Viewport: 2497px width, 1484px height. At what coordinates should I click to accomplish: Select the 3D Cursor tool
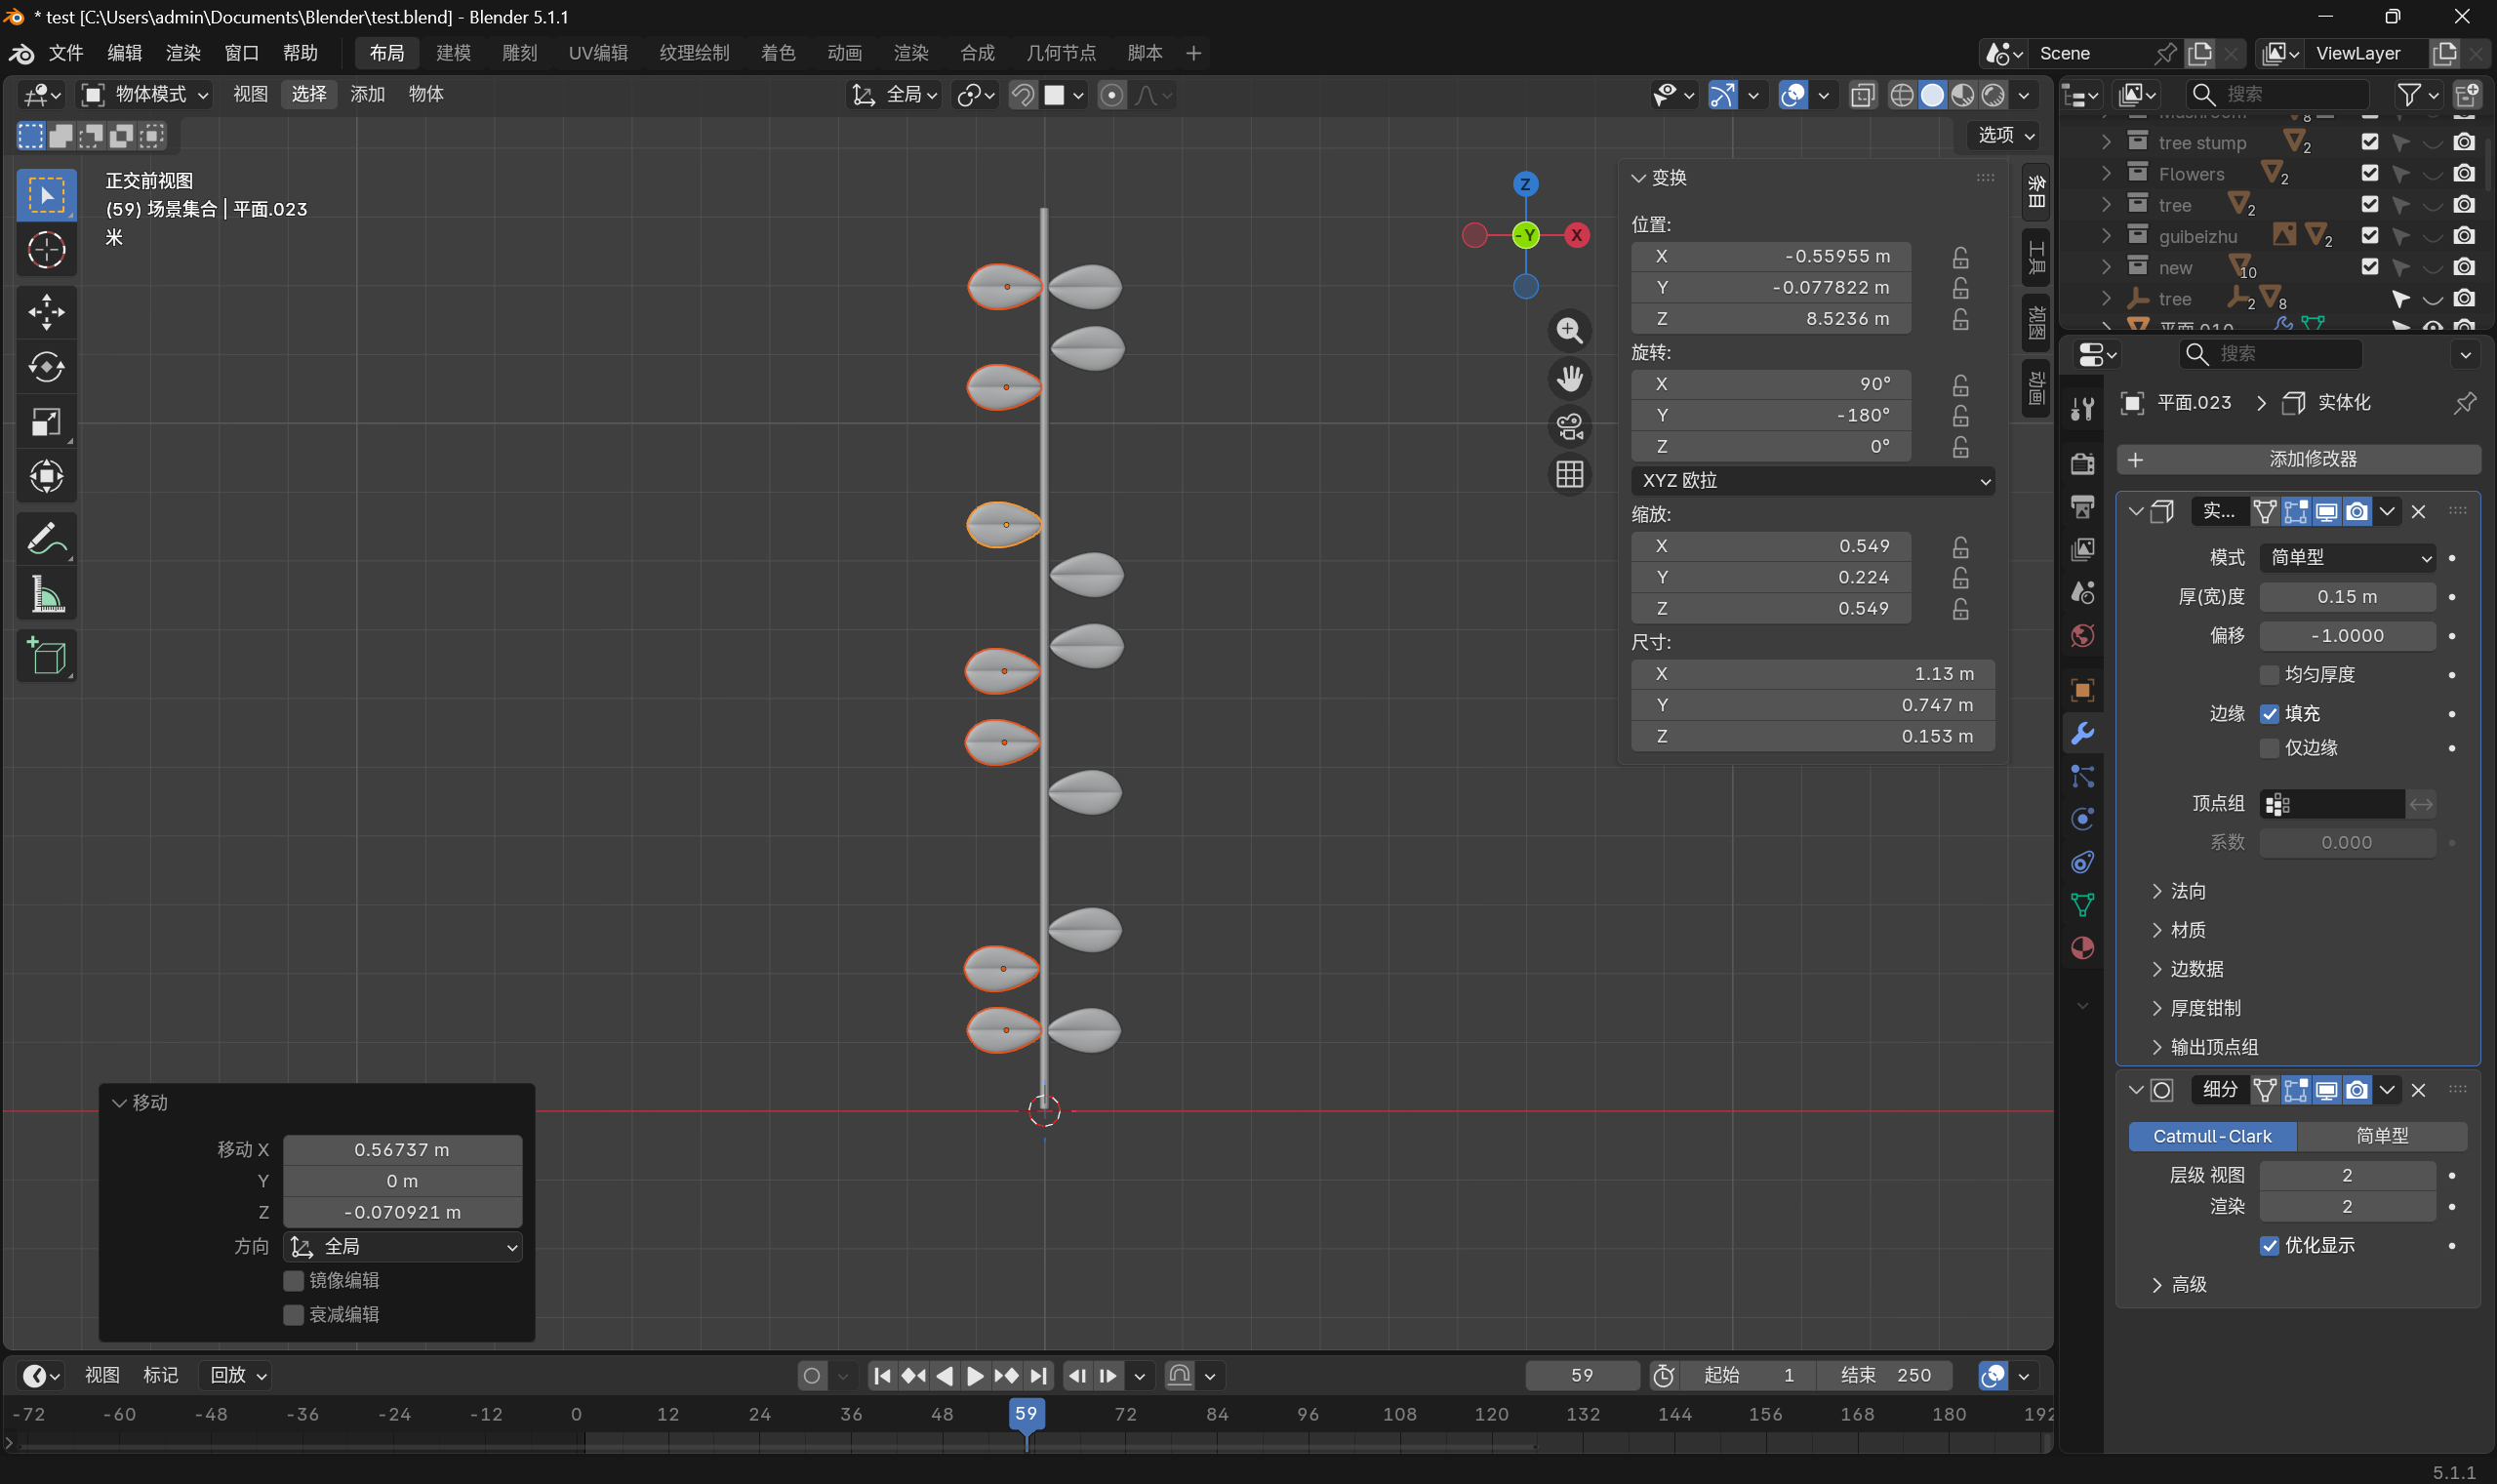(x=46, y=250)
